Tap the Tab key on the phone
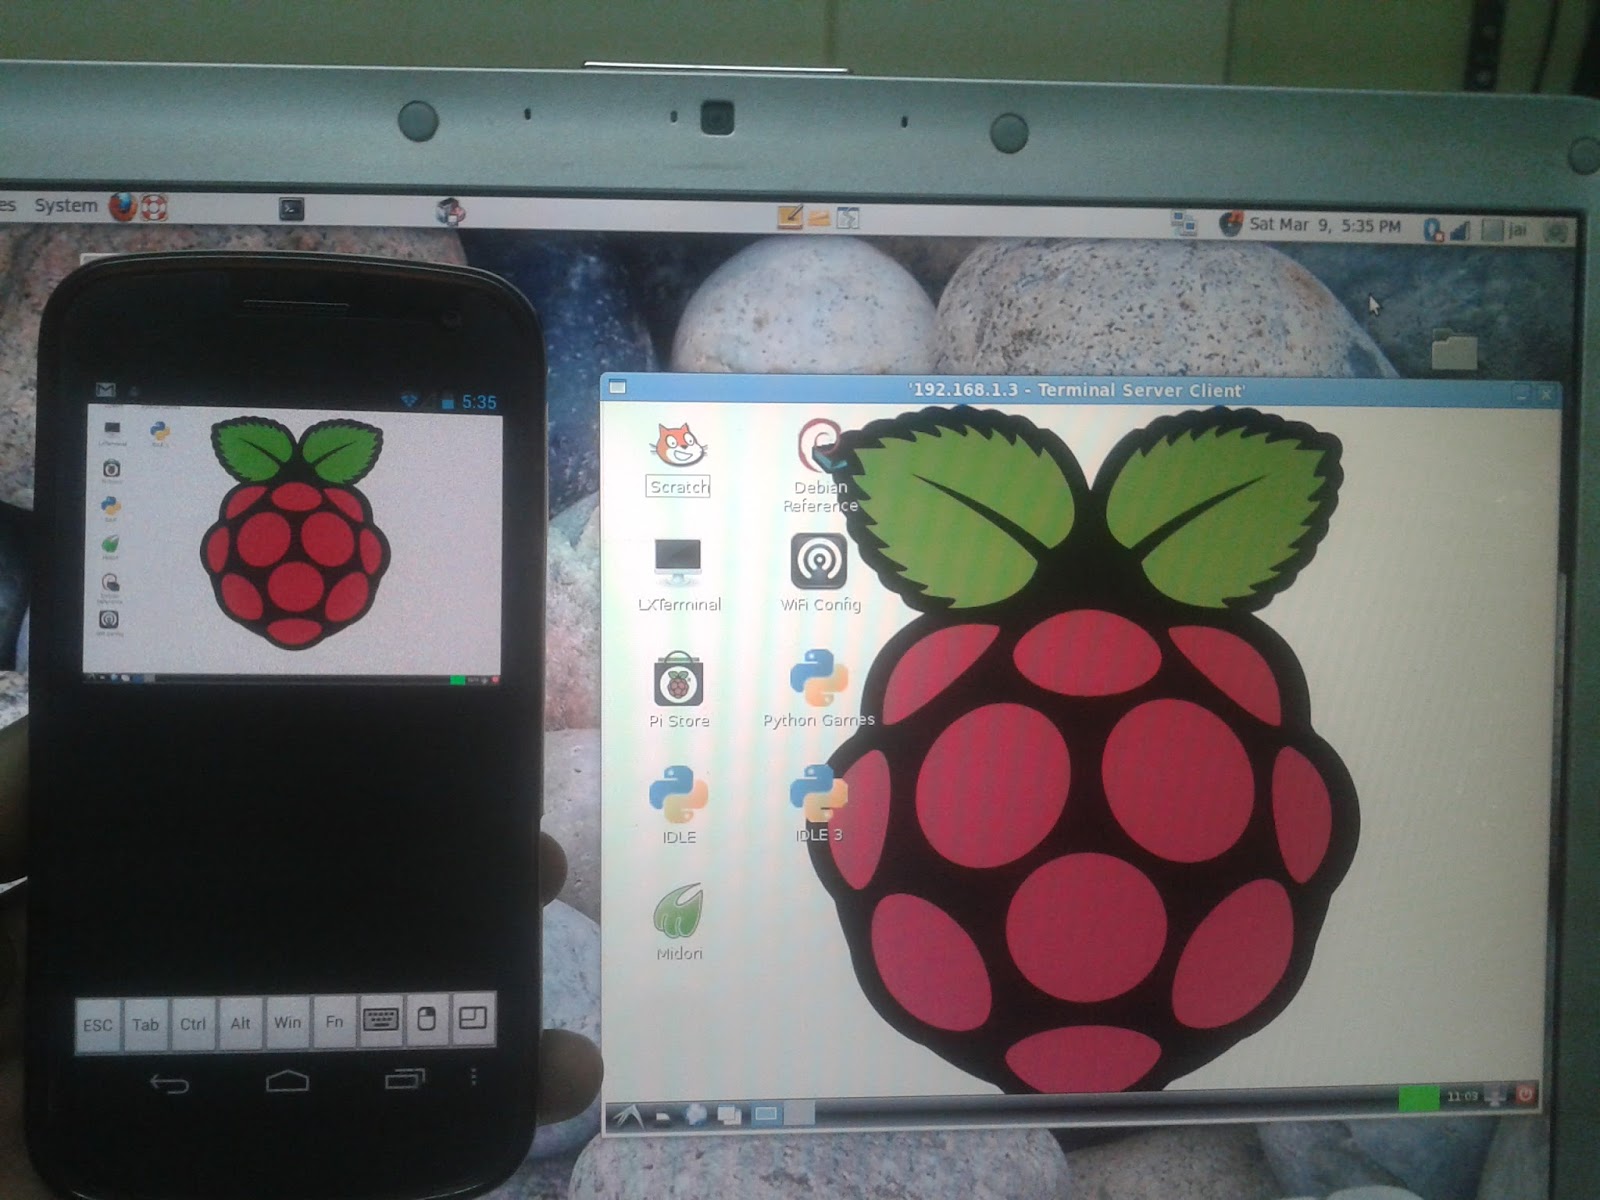Image resolution: width=1600 pixels, height=1200 pixels. pyautogui.click(x=146, y=1024)
